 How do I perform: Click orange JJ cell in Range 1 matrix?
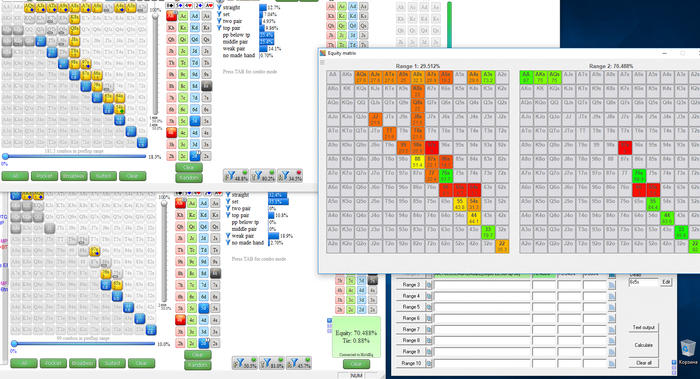[375, 120]
